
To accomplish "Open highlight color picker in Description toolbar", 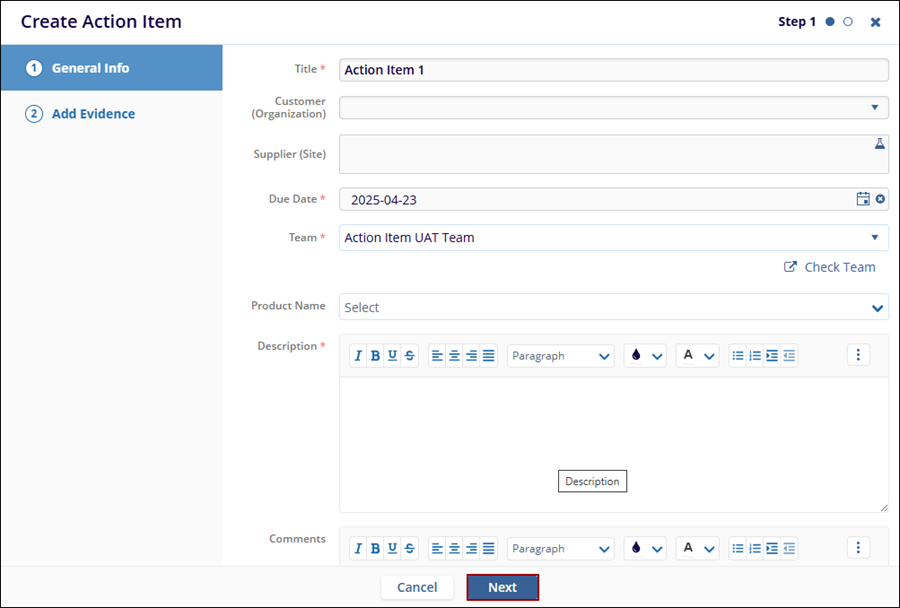I will coord(645,355).
